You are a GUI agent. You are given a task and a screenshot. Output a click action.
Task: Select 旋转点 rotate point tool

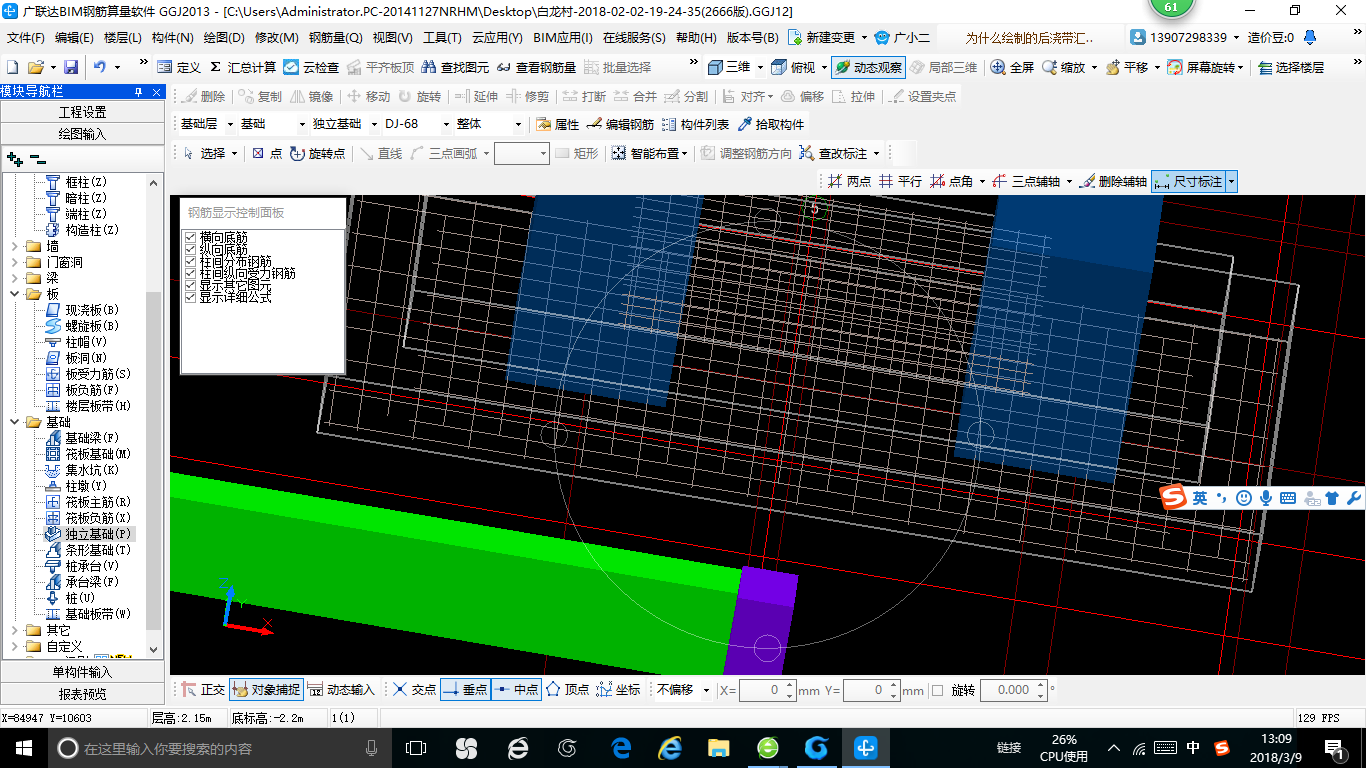coord(317,153)
